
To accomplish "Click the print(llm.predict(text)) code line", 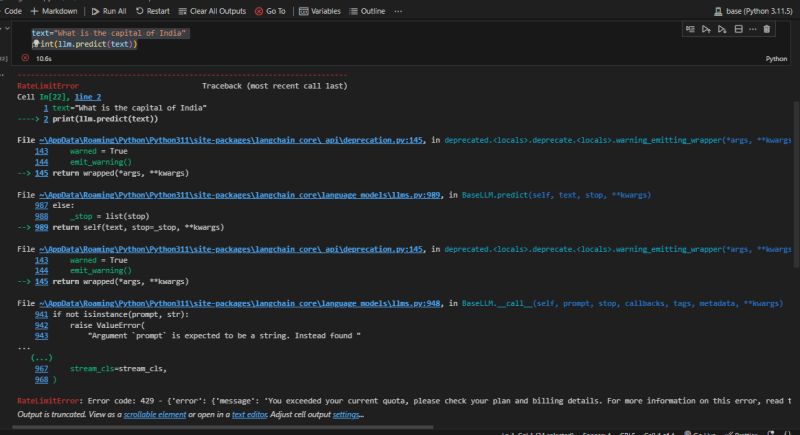I will tap(85, 44).
